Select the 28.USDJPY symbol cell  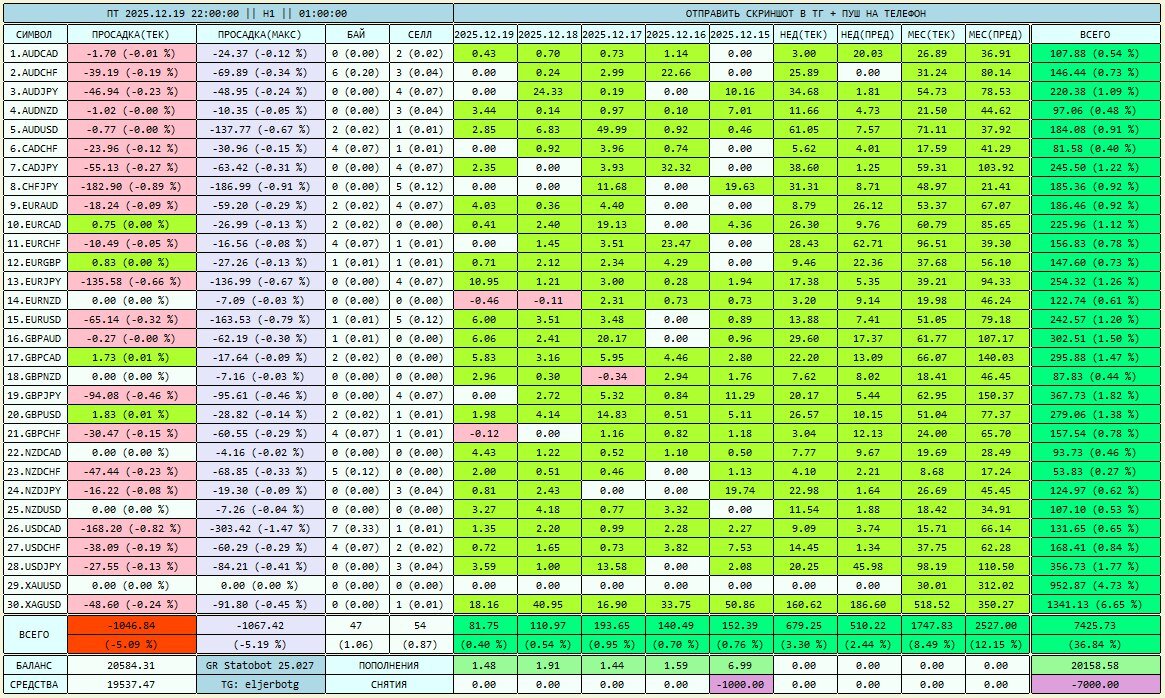tap(35, 566)
